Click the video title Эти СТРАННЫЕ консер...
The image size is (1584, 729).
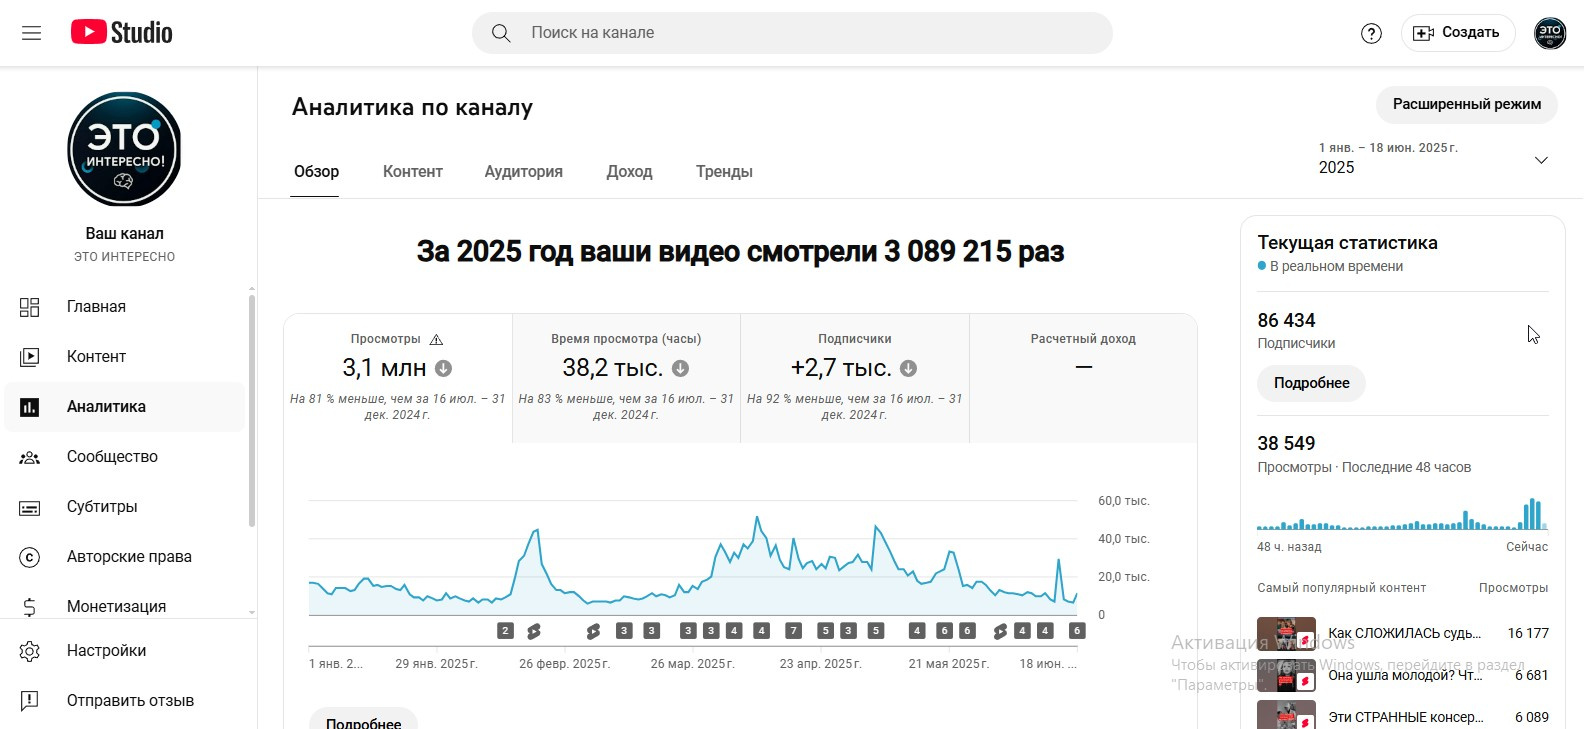(1405, 717)
